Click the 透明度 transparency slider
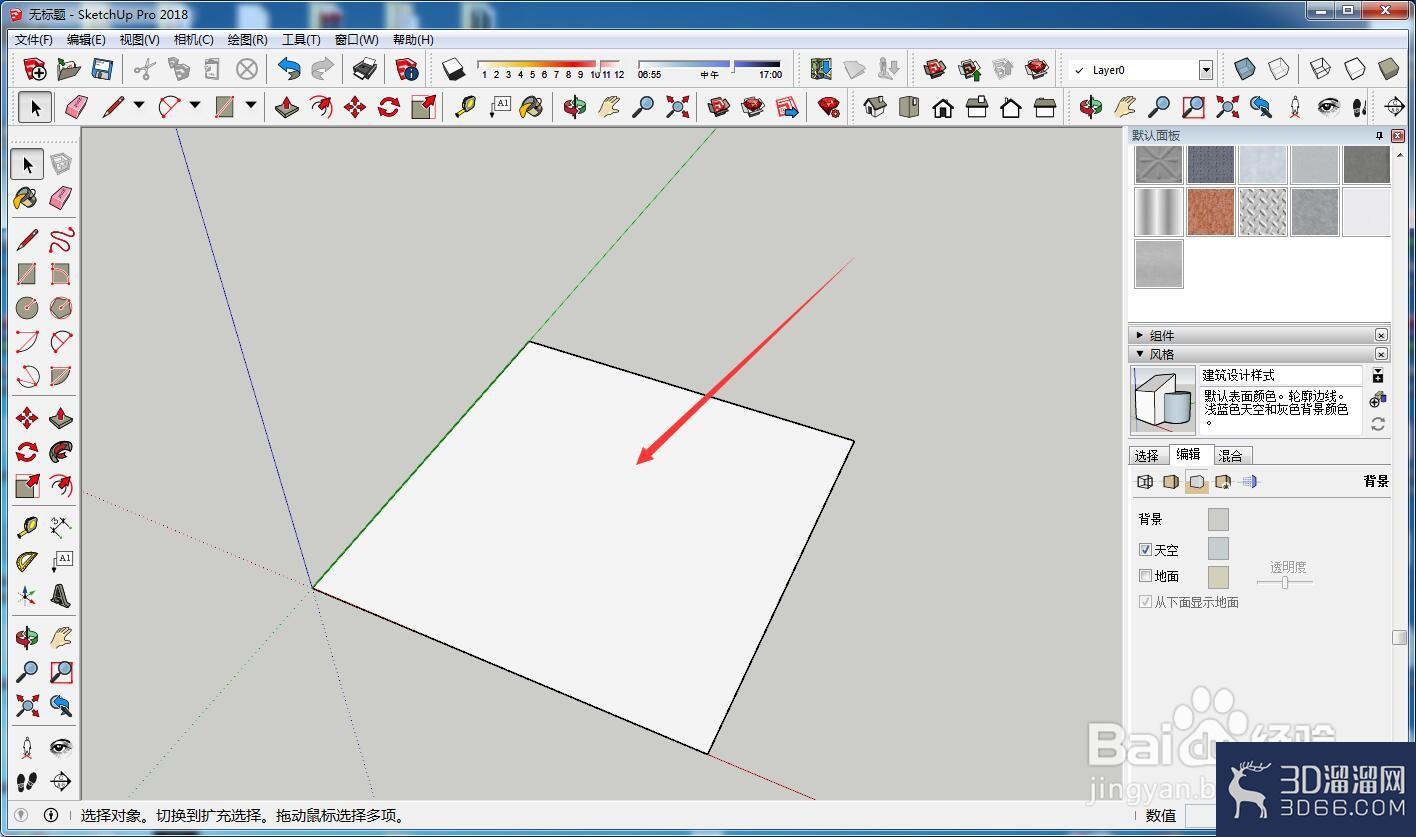The height and width of the screenshot is (837, 1416). pyautogui.click(x=1285, y=582)
